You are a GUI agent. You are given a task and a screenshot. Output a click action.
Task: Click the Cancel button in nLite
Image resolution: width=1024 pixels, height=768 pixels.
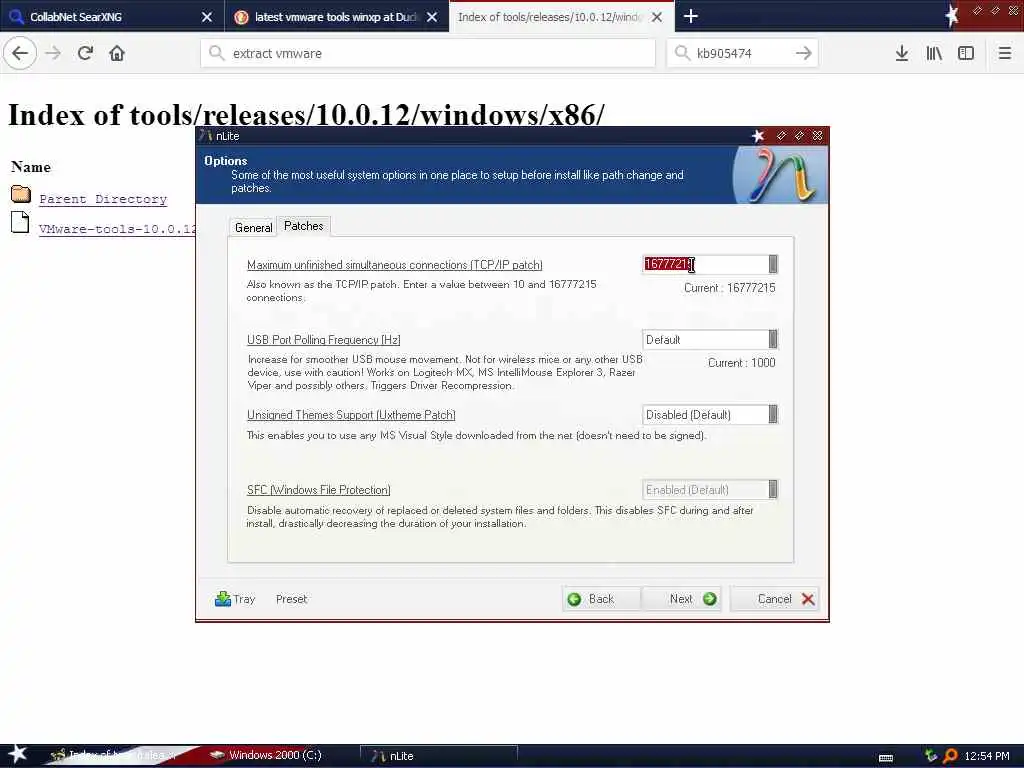[775, 599]
